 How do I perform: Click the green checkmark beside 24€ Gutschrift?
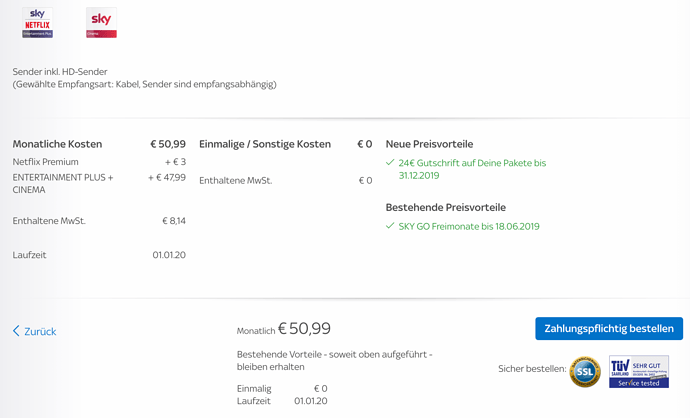390,162
